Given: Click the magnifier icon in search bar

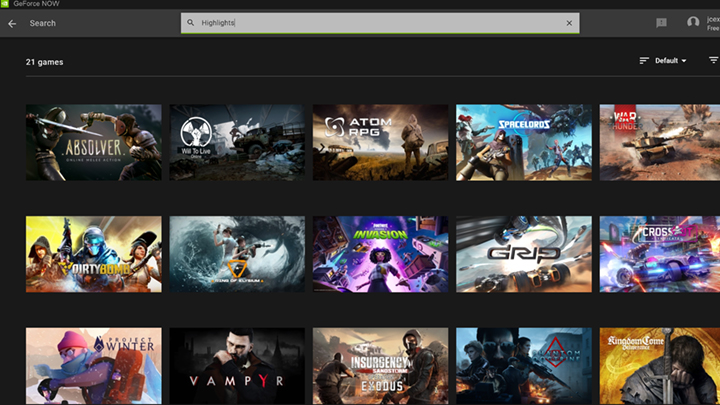Looking at the screenshot, I should coord(191,22).
